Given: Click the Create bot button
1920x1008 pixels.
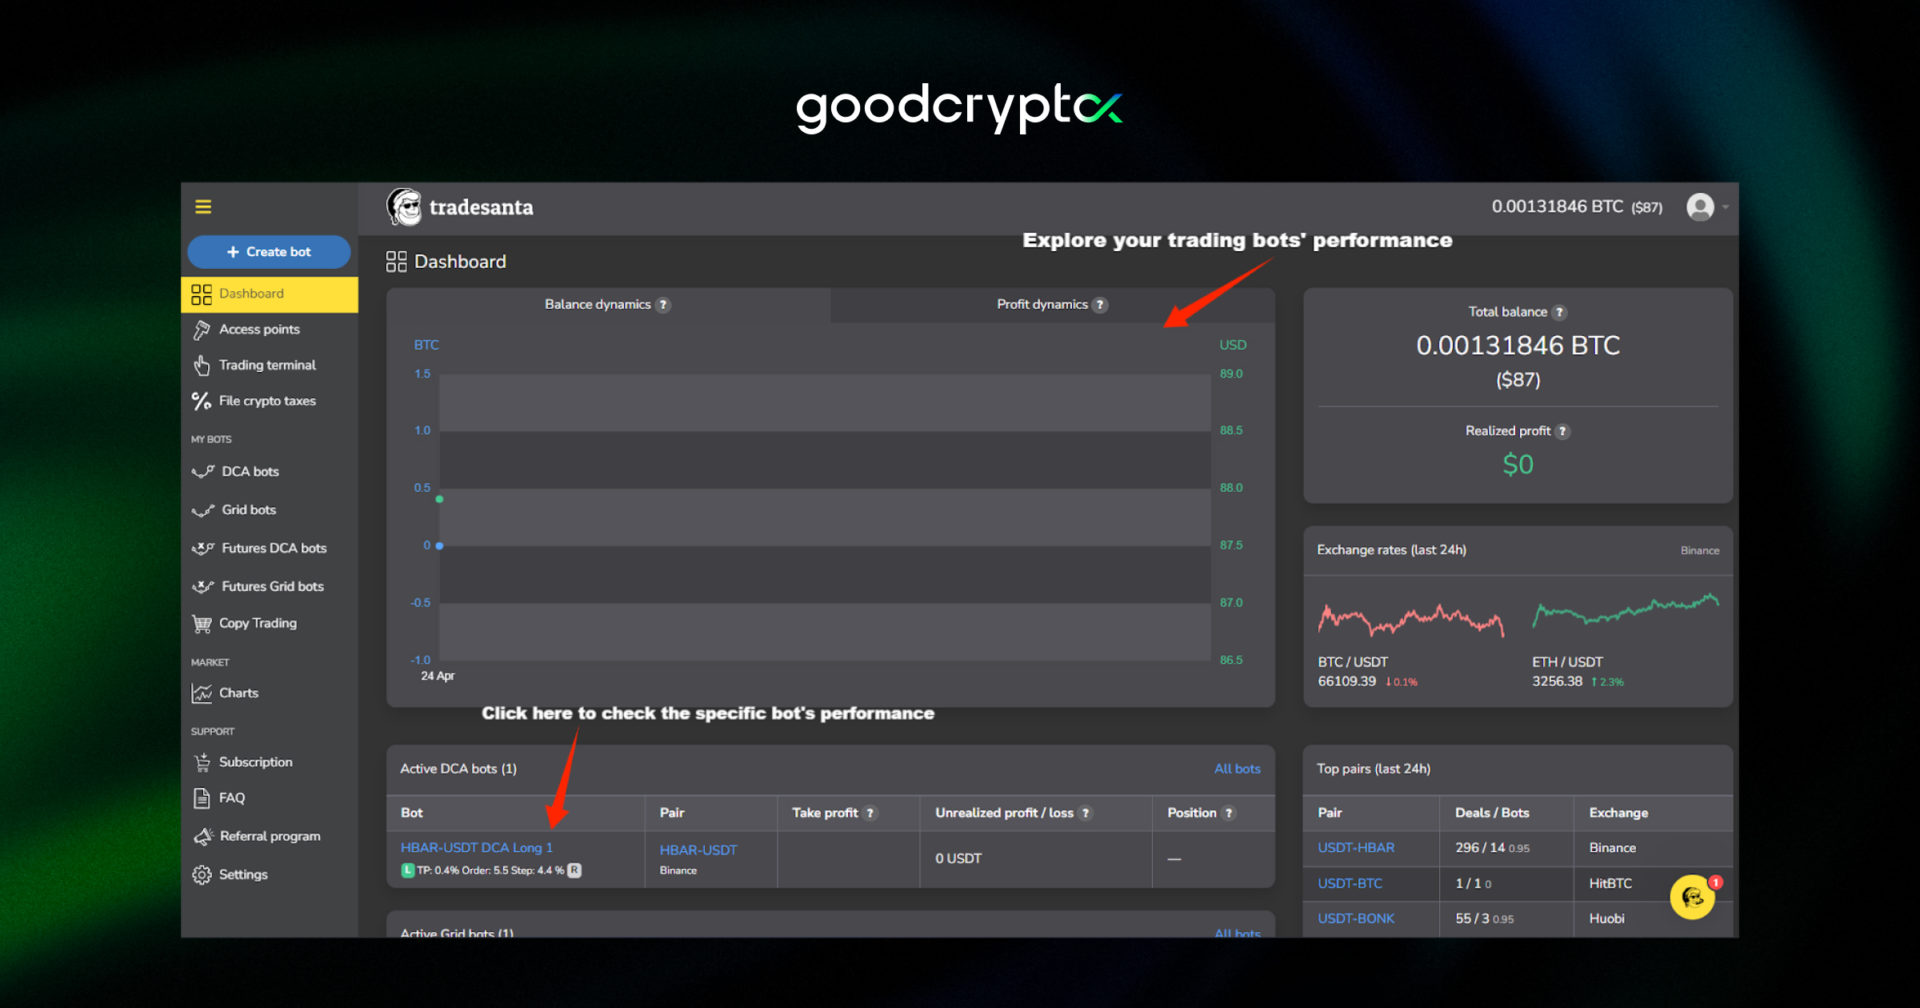Looking at the screenshot, I should pyautogui.click(x=268, y=251).
